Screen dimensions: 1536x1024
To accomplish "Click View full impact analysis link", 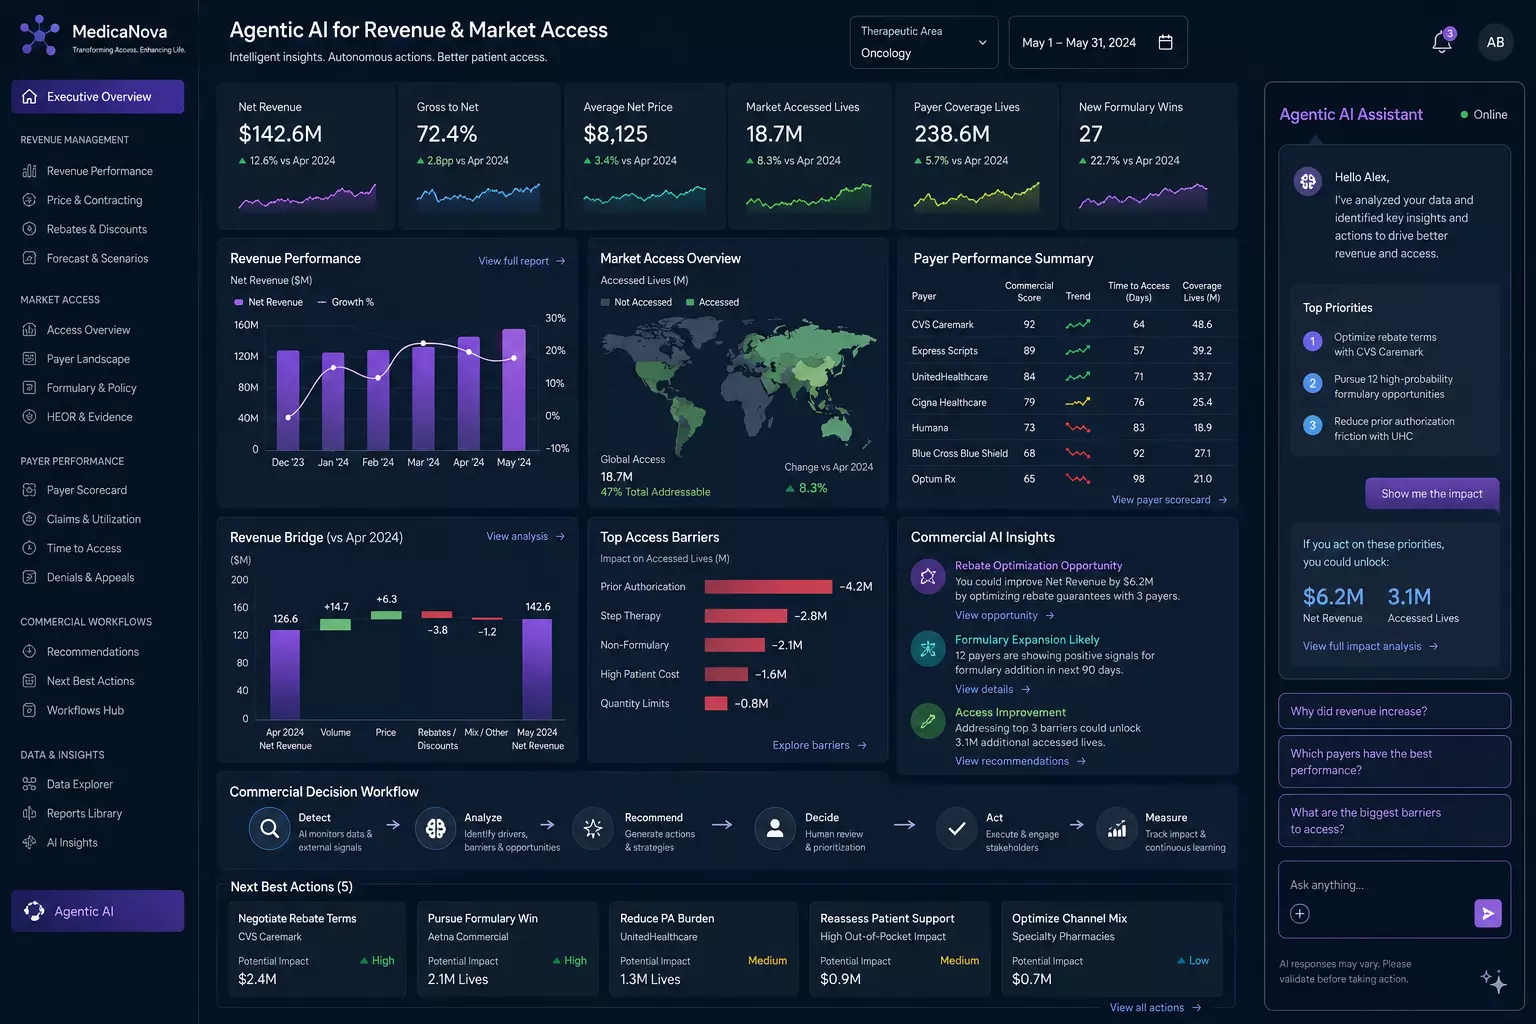I will [x=1370, y=646].
